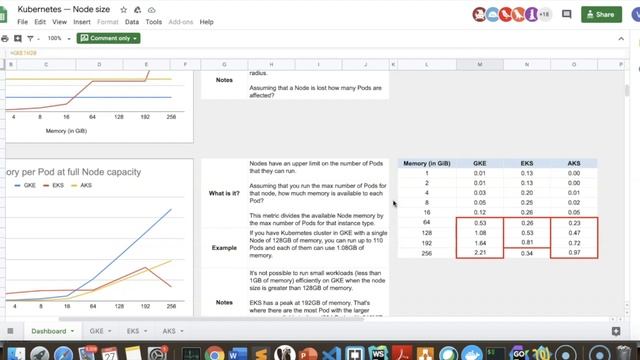
Task: Click the memory row 192 cell
Action: click(427, 243)
